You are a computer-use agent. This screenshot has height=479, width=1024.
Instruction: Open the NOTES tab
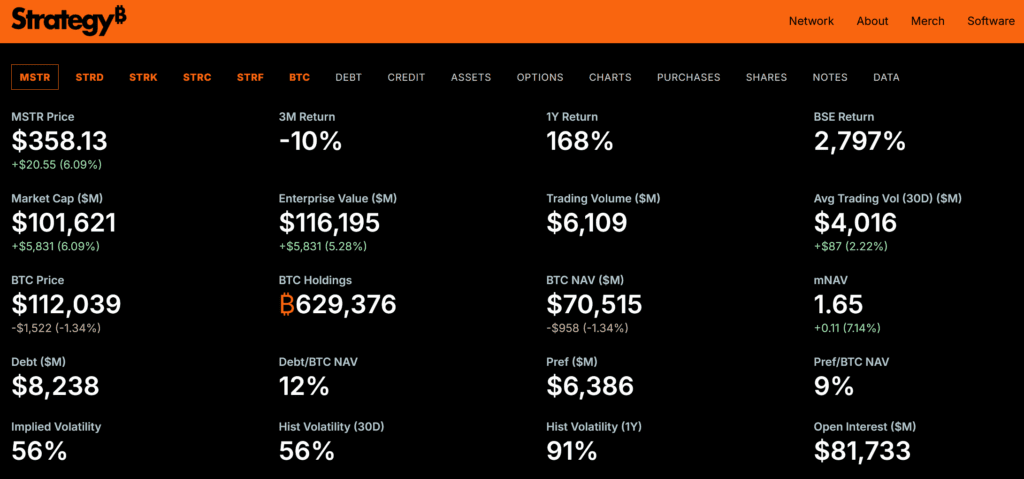[830, 77]
